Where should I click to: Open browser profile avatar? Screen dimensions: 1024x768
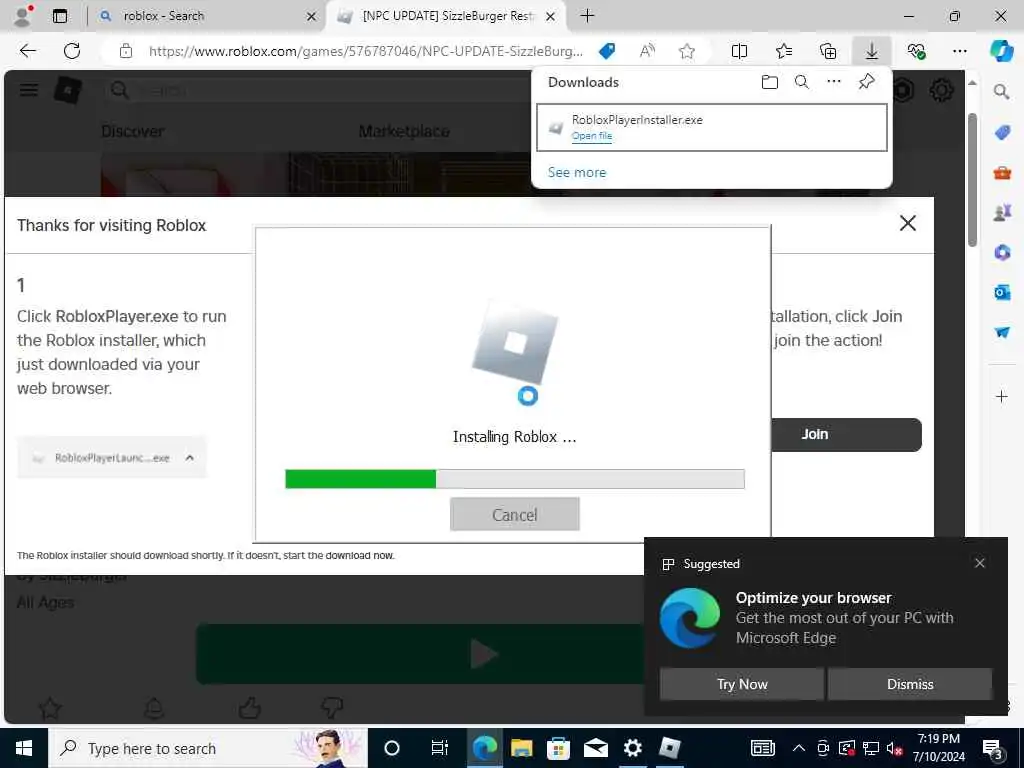[23, 16]
